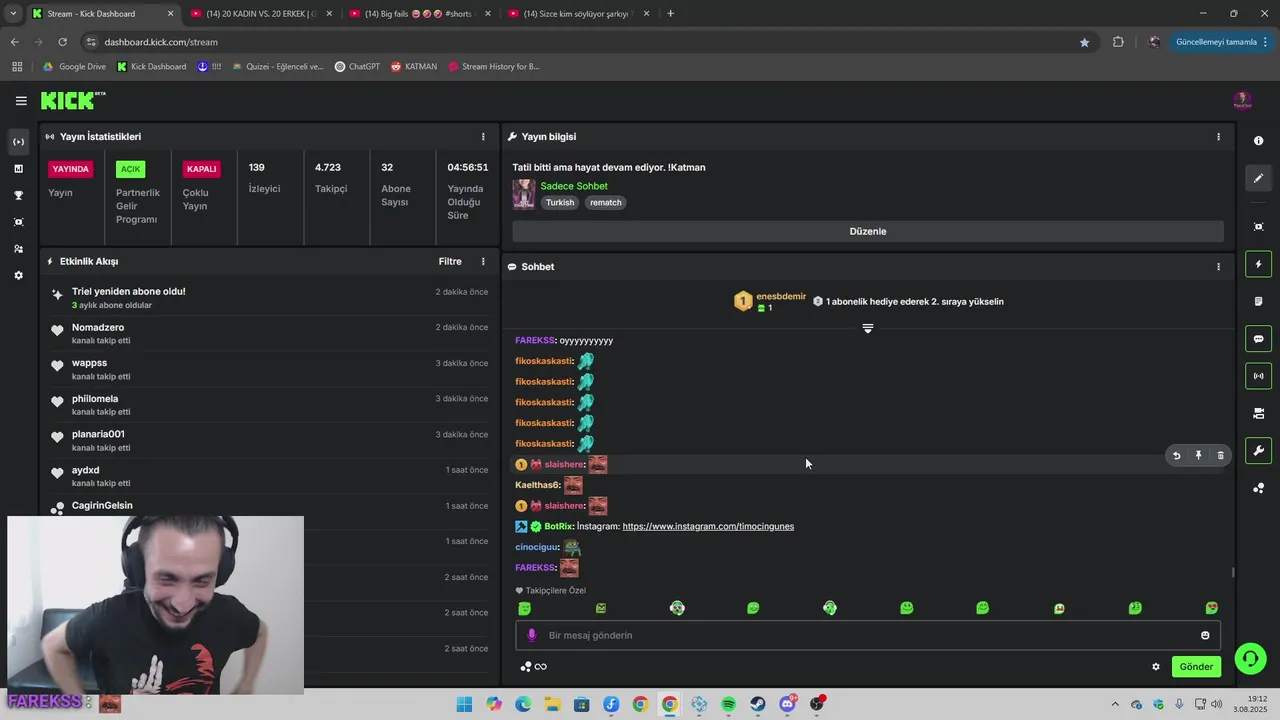The width and height of the screenshot is (1280, 720).
Task: Click the focus frame icon in right sidebar
Action: click(x=1258, y=227)
